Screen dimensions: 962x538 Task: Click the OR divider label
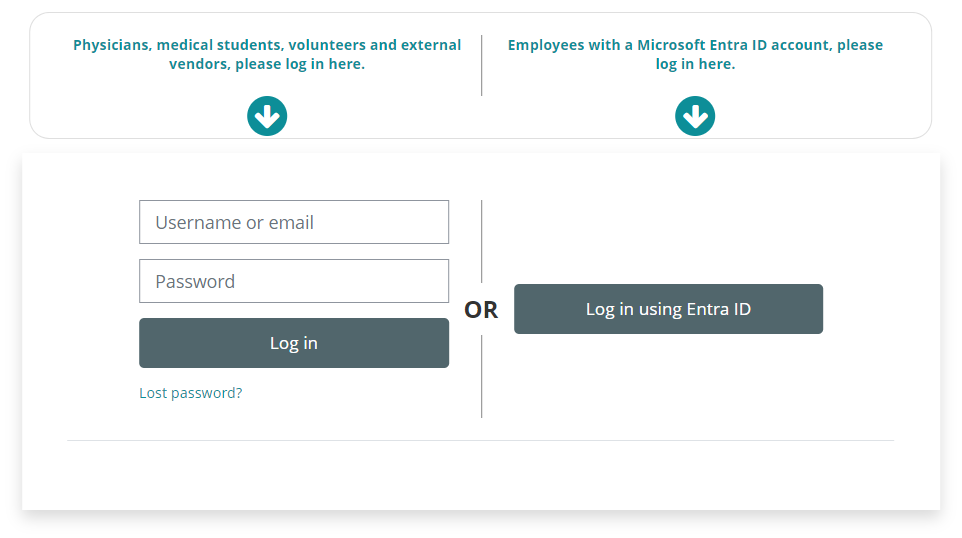(x=481, y=310)
